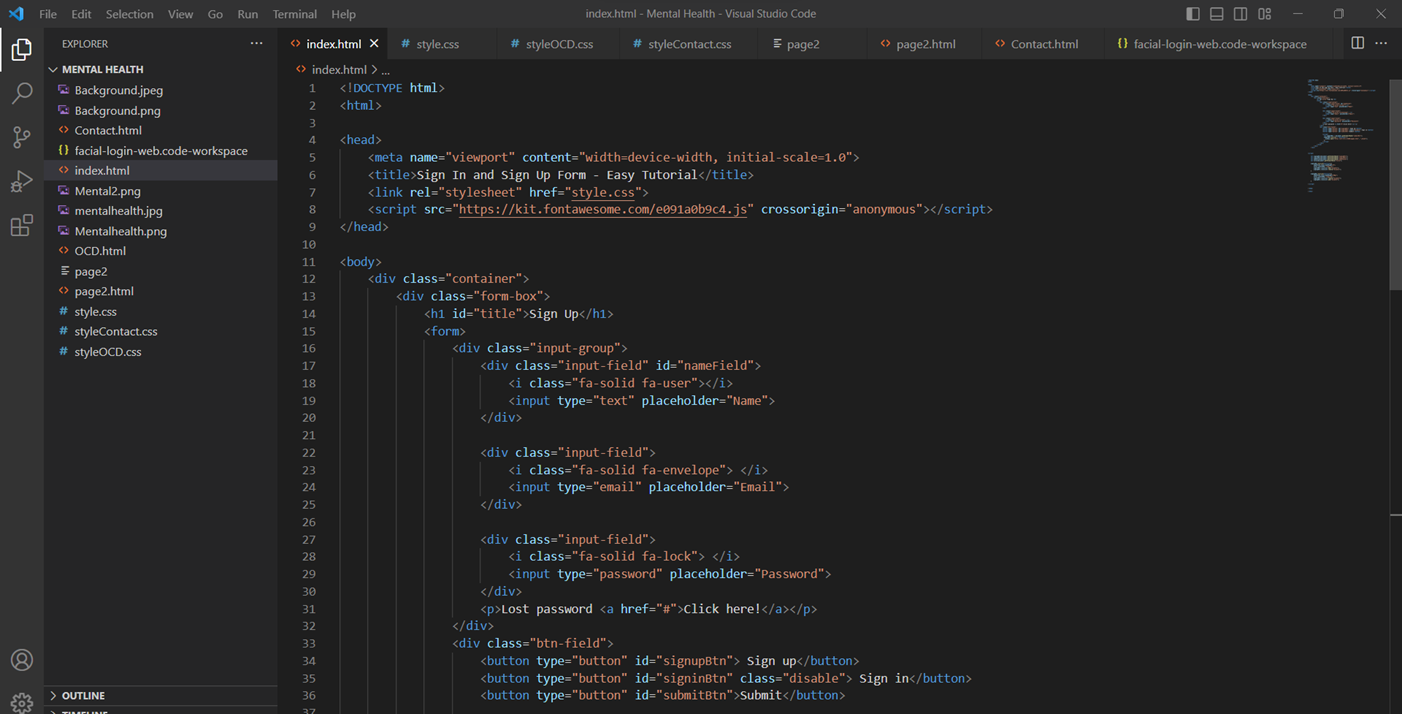Switch to the styleOCD.css tab
This screenshot has width=1402, height=714.
pyautogui.click(x=559, y=44)
